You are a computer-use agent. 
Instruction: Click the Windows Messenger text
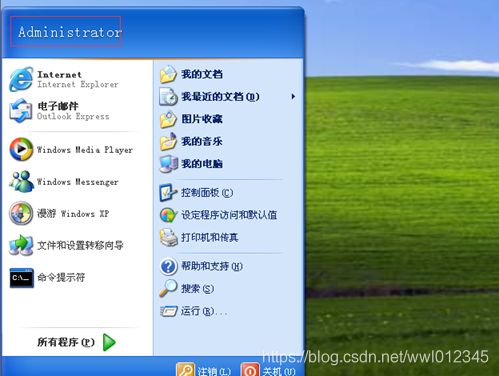click(x=77, y=182)
